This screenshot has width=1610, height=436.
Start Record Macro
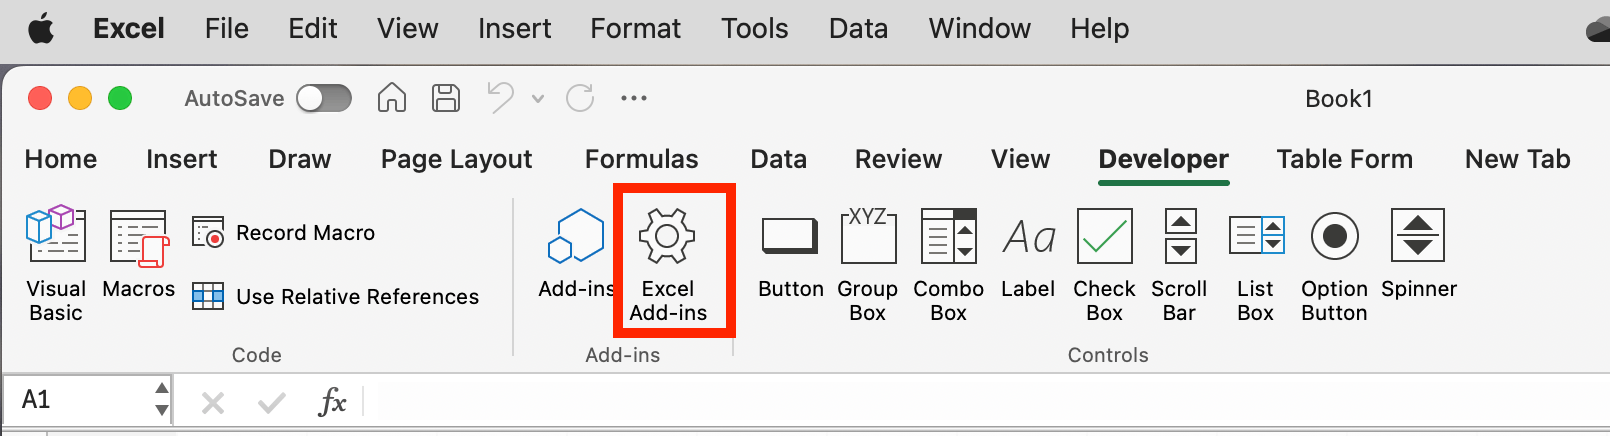(284, 233)
